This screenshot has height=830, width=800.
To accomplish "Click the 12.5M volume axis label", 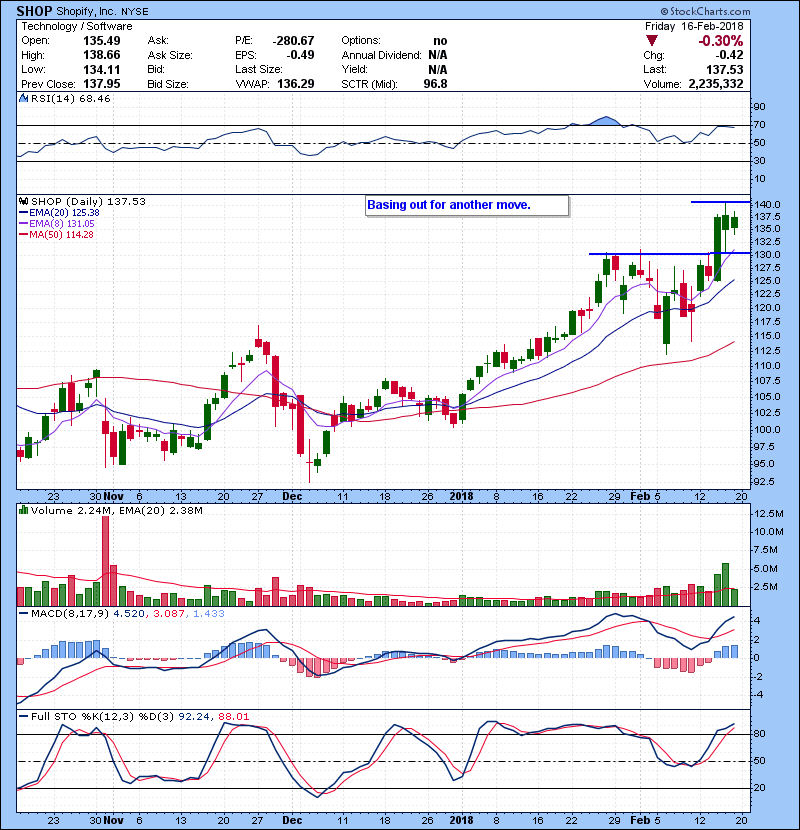I will point(769,514).
